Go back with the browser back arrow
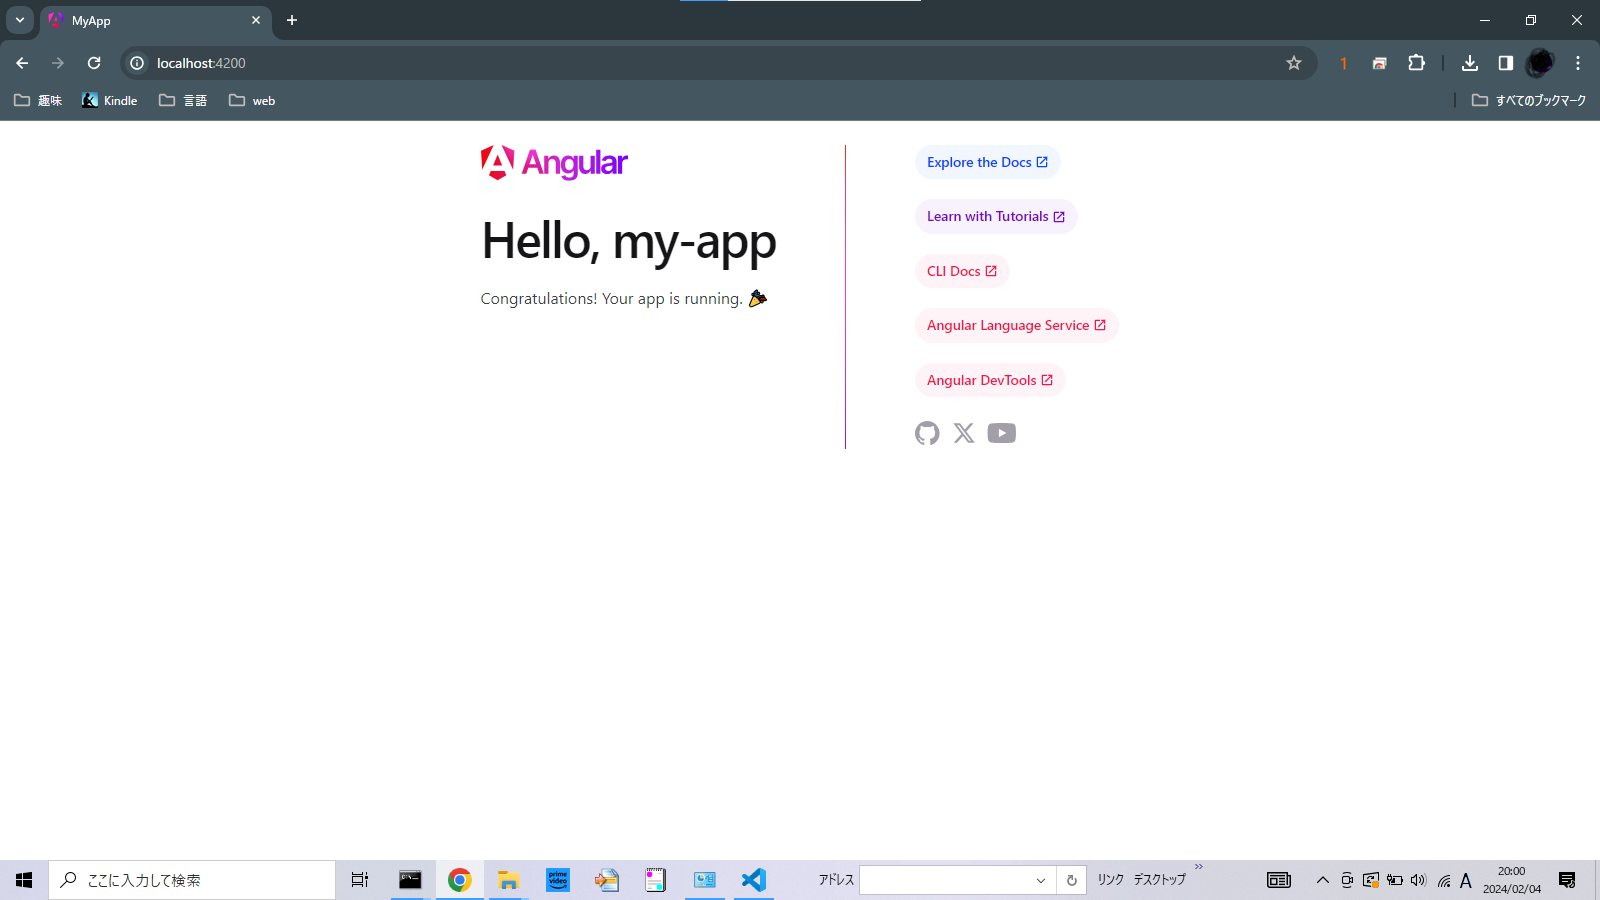Viewport: 1600px width, 900px height. (x=22, y=63)
